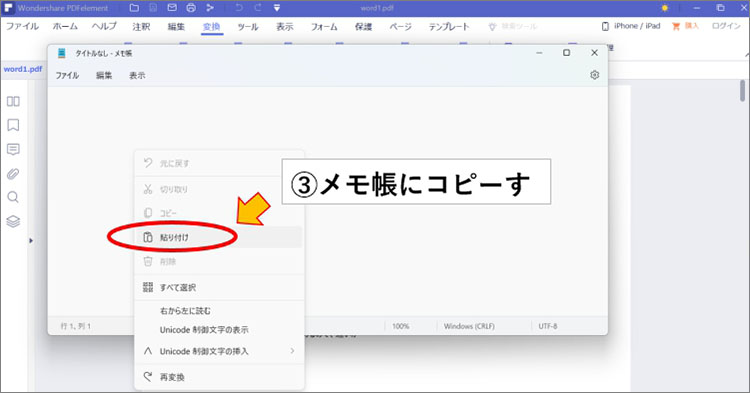Choose コピー in context menu
This screenshot has width=750, height=393.
tap(219, 213)
